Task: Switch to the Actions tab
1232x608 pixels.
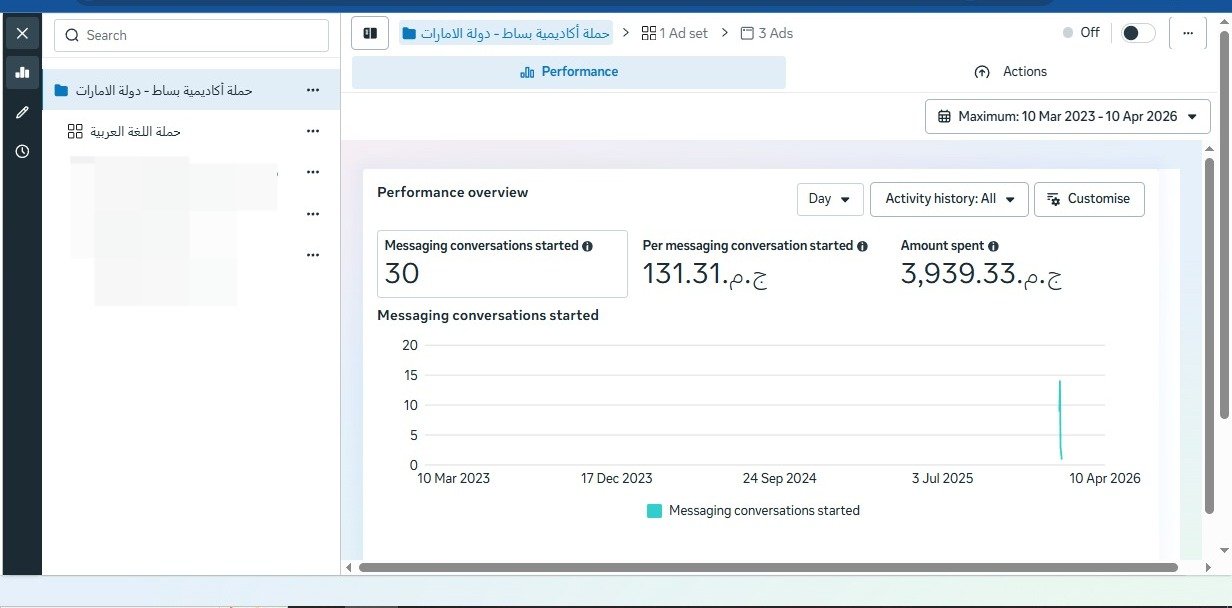Action: pos(1010,72)
